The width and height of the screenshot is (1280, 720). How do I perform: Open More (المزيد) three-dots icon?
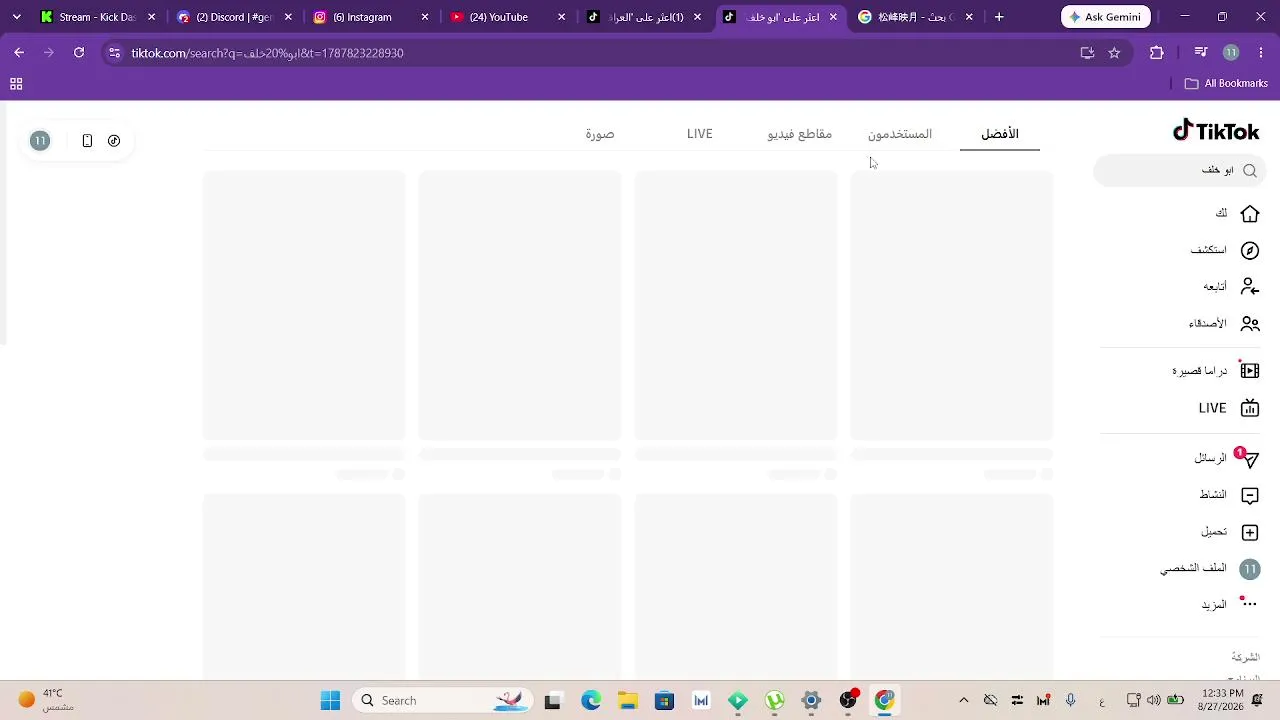1249,605
